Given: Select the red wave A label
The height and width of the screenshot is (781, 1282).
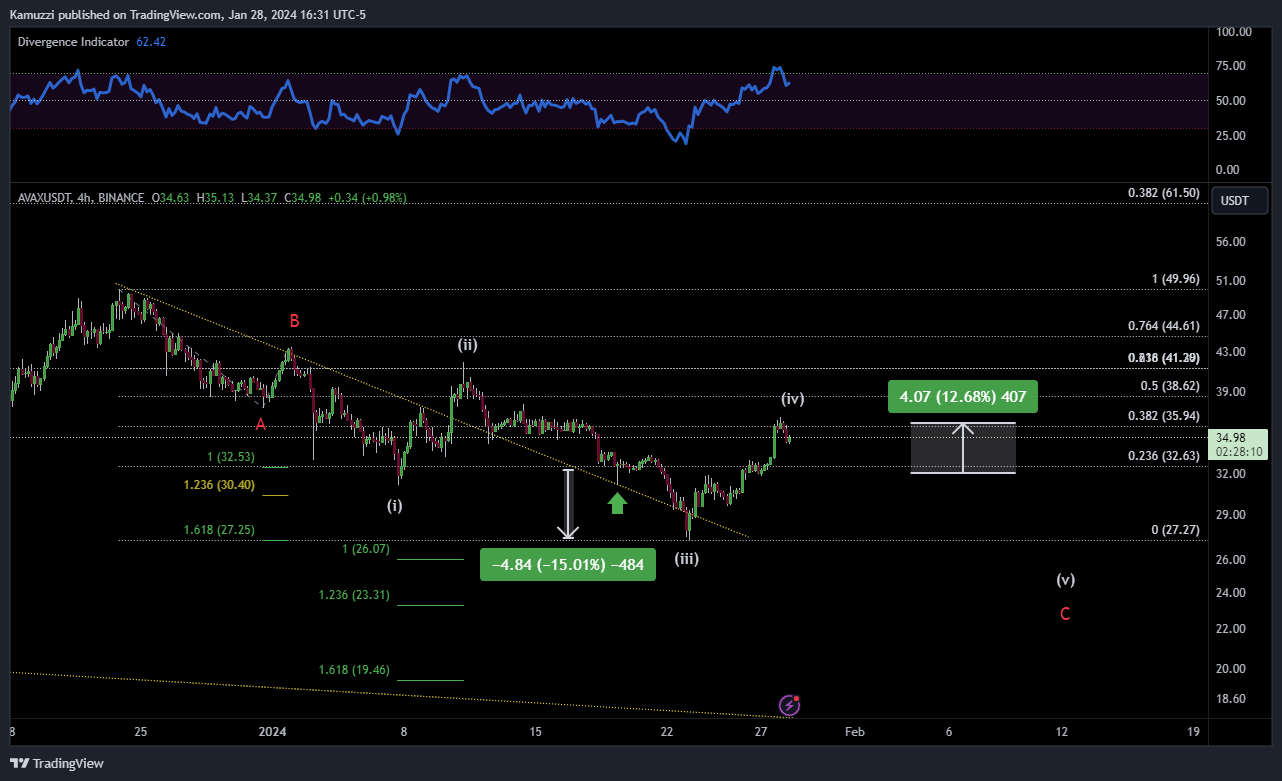Looking at the screenshot, I should coord(261,424).
